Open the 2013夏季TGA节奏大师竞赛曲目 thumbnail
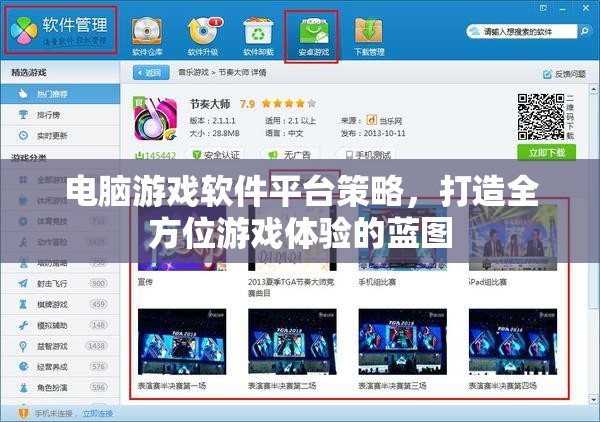Viewport: 600px width, 422px height. [x=292, y=238]
